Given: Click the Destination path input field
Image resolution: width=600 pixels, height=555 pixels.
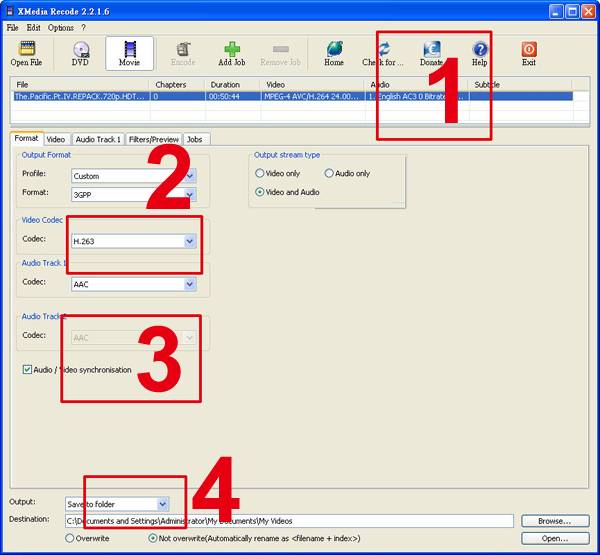Looking at the screenshot, I should (289, 521).
